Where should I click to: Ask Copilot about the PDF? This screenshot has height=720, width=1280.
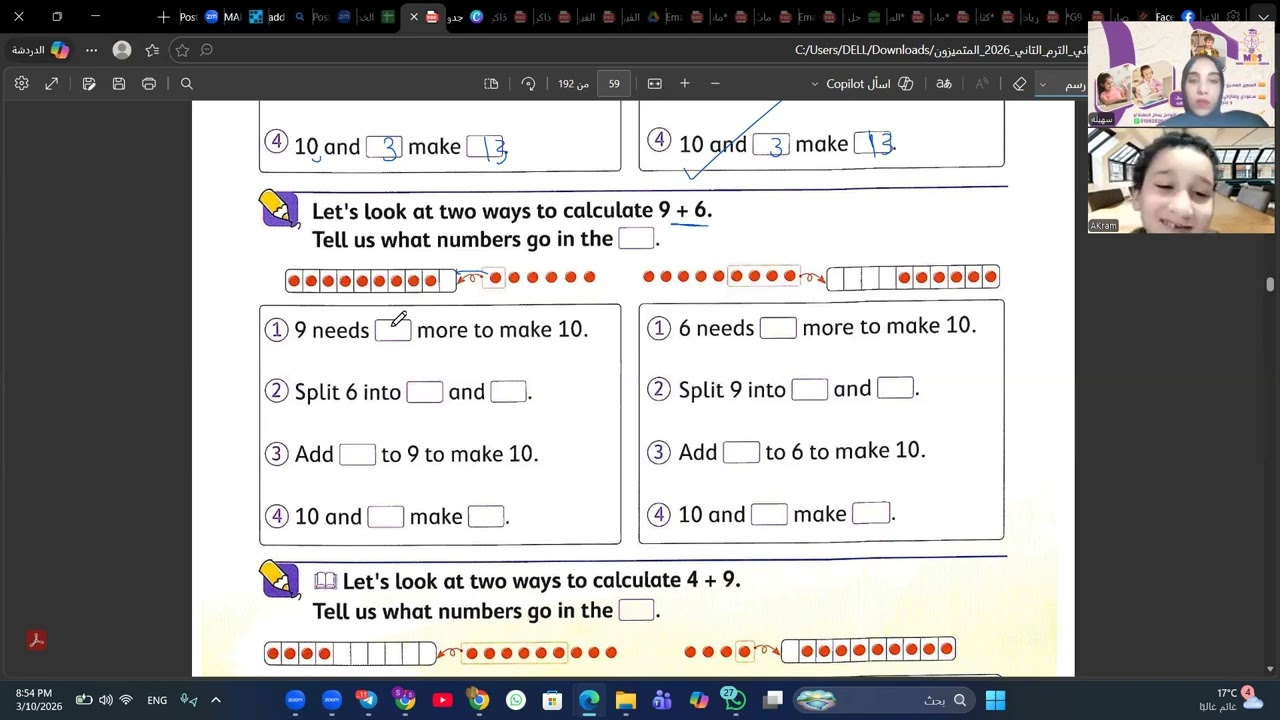pos(869,84)
